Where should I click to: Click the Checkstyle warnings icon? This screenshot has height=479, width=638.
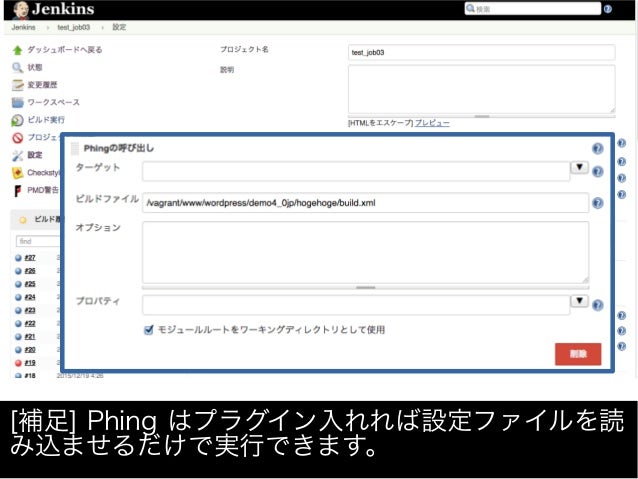[17, 173]
